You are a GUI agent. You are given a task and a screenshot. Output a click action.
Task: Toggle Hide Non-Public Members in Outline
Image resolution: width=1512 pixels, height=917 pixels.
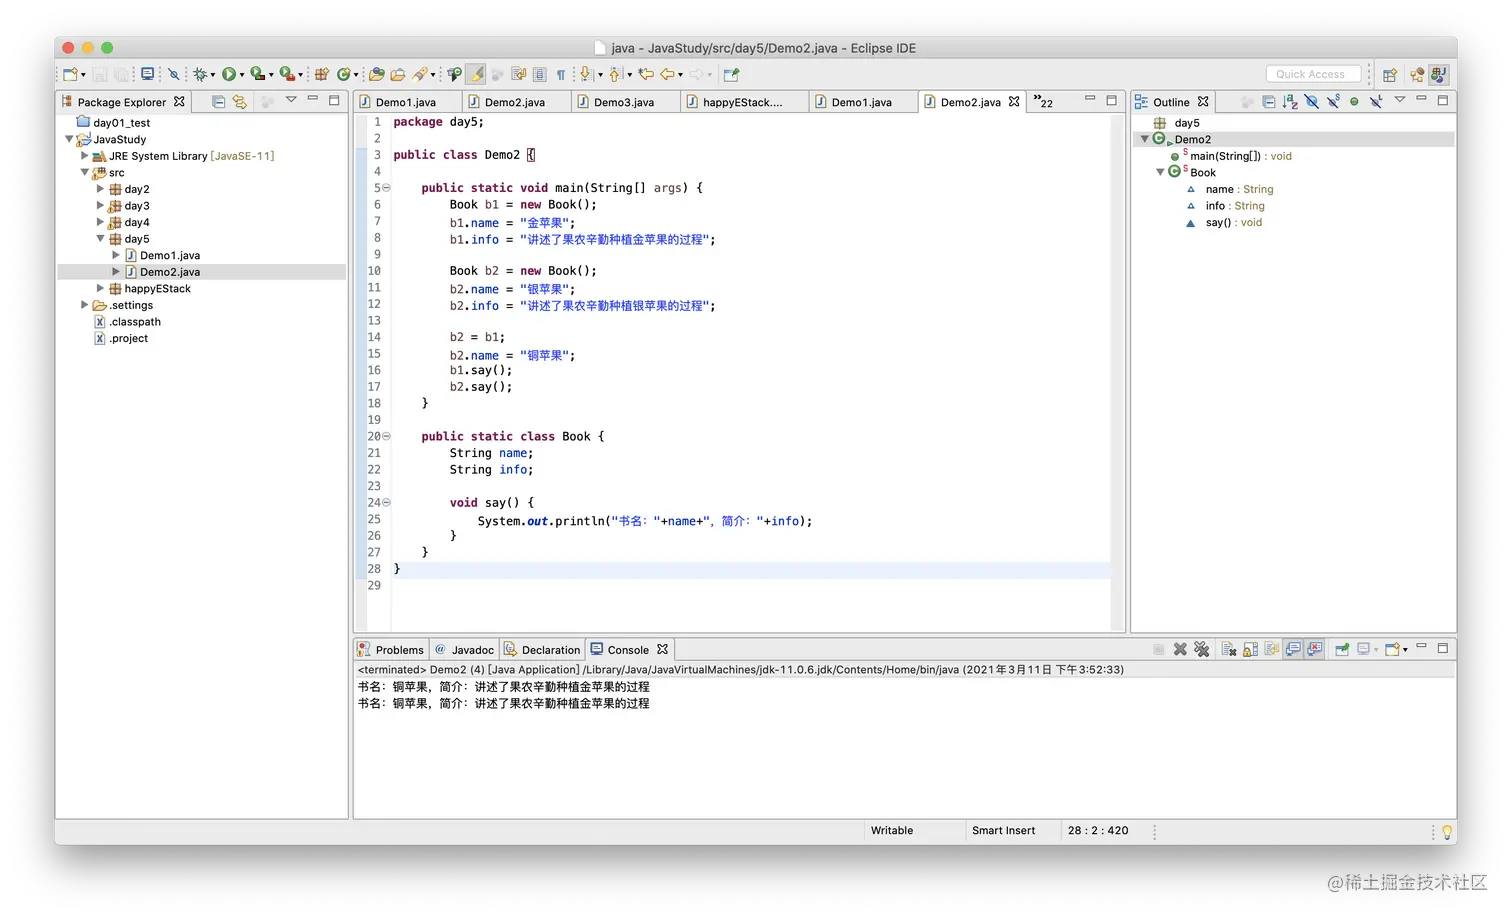pyautogui.click(x=1354, y=101)
